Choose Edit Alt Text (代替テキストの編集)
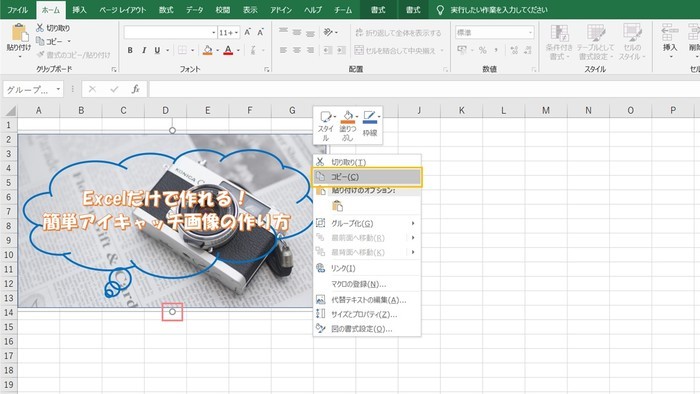The height and width of the screenshot is (394, 700). pos(367,300)
